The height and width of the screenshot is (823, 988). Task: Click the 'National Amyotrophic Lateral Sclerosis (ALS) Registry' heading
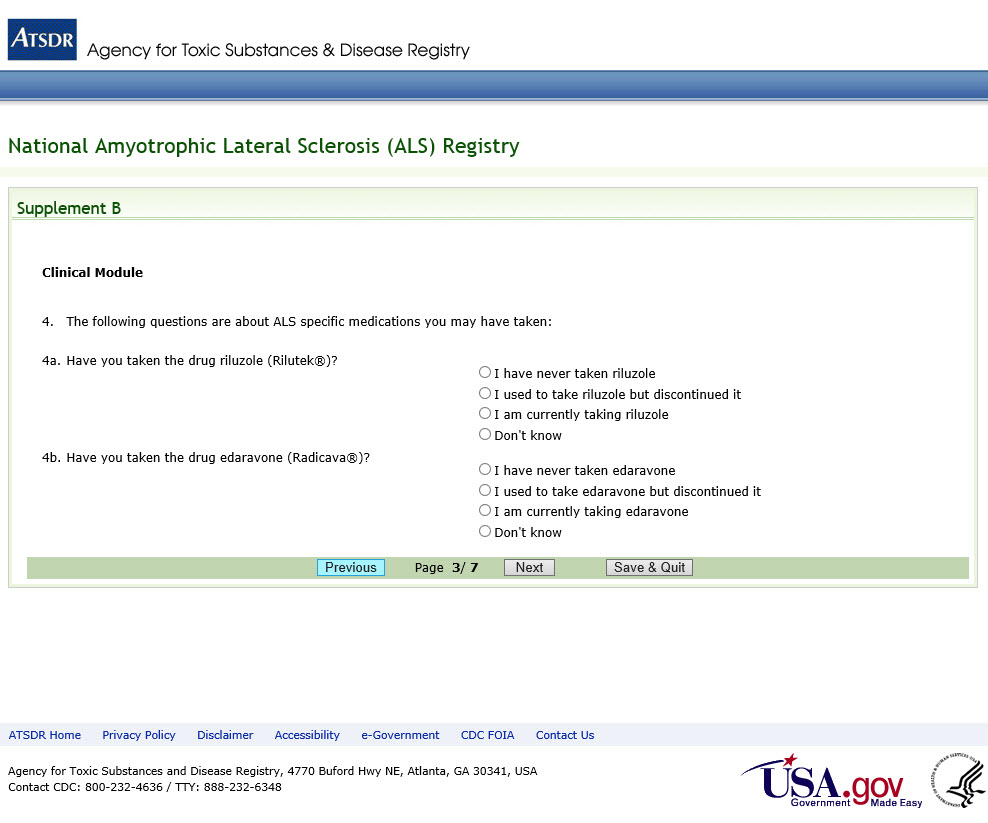point(263,146)
